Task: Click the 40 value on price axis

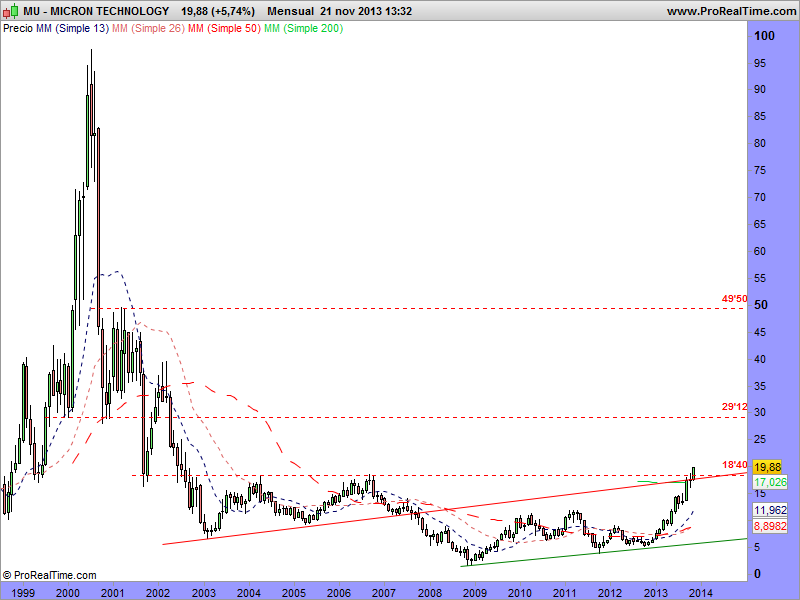Action: [760, 359]
